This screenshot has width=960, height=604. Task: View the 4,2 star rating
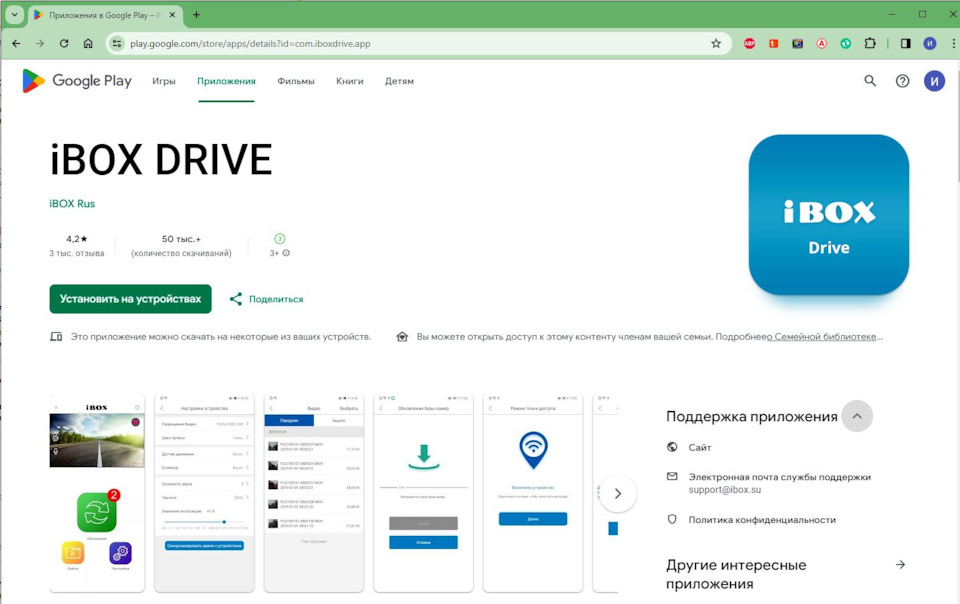pyautogui.click(x=77, y=239)
